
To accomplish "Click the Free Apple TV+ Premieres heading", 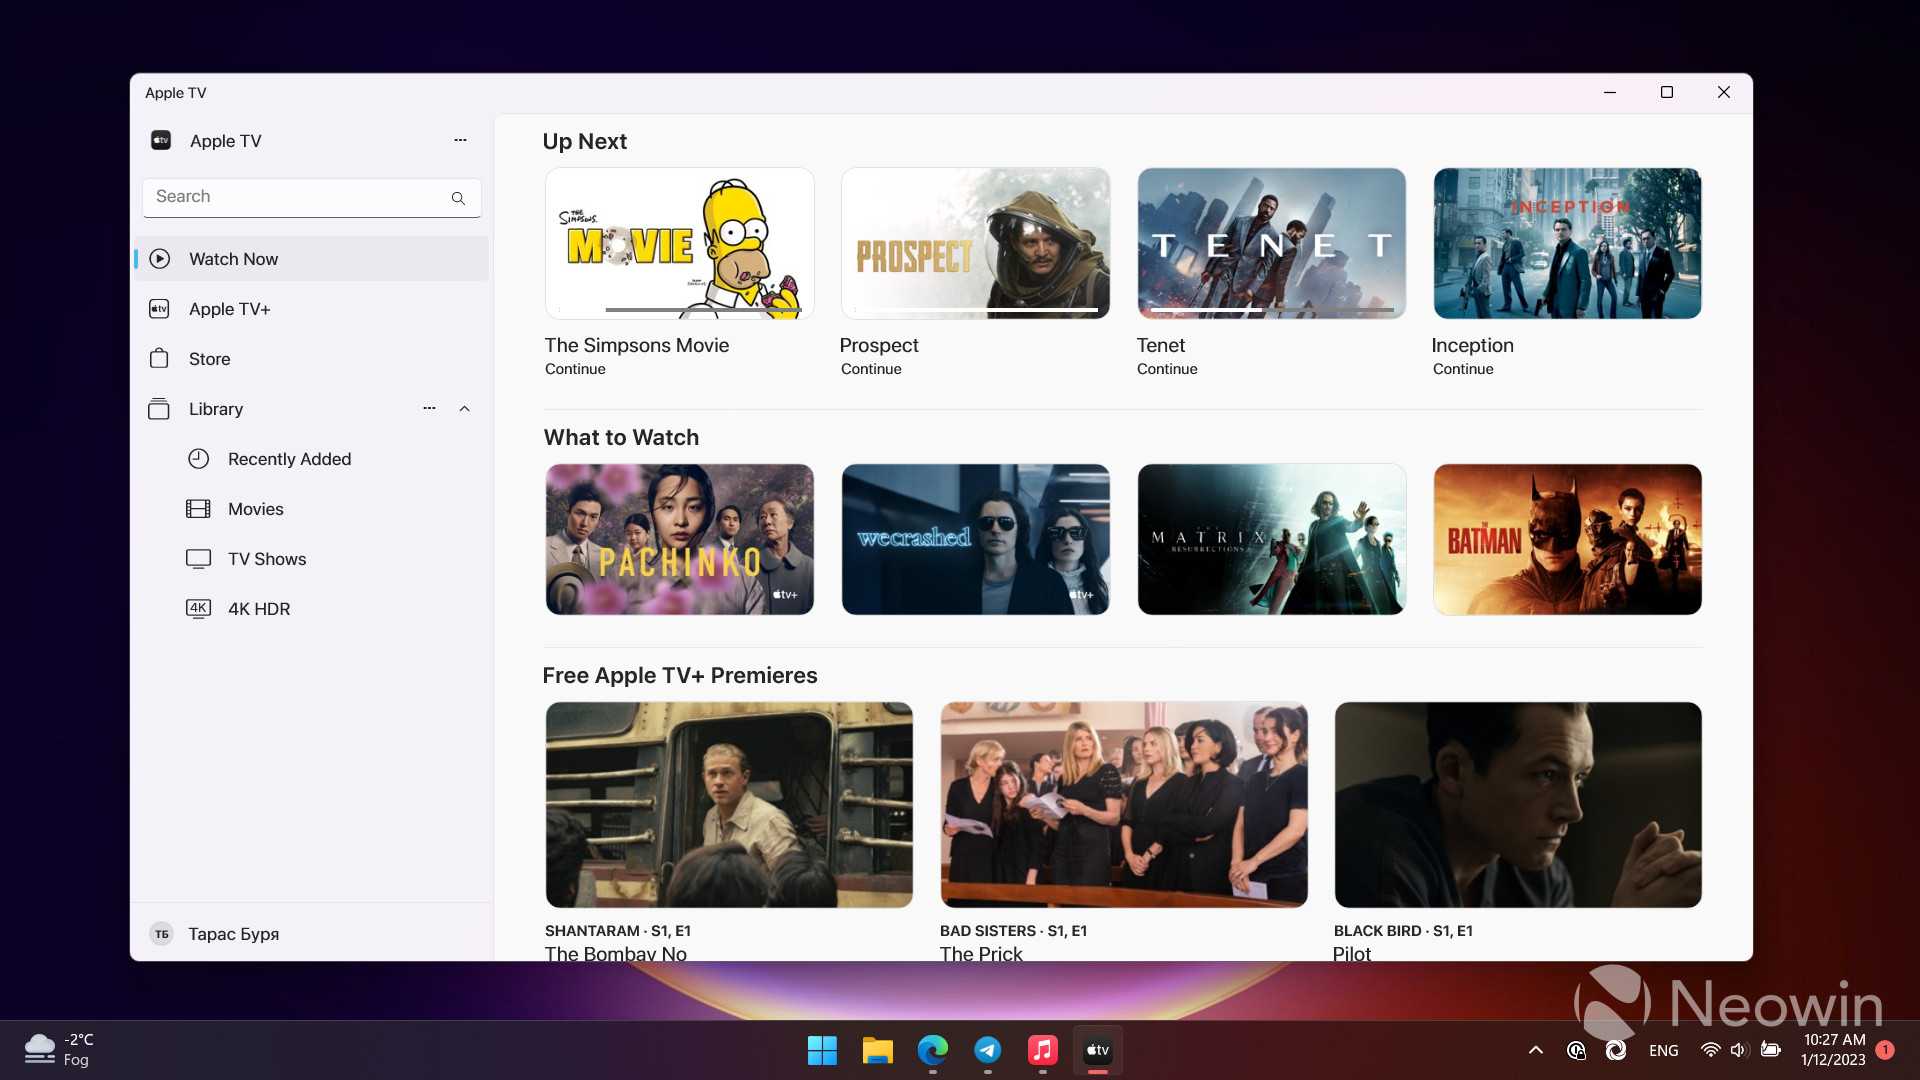I will (x=680, y=675).
